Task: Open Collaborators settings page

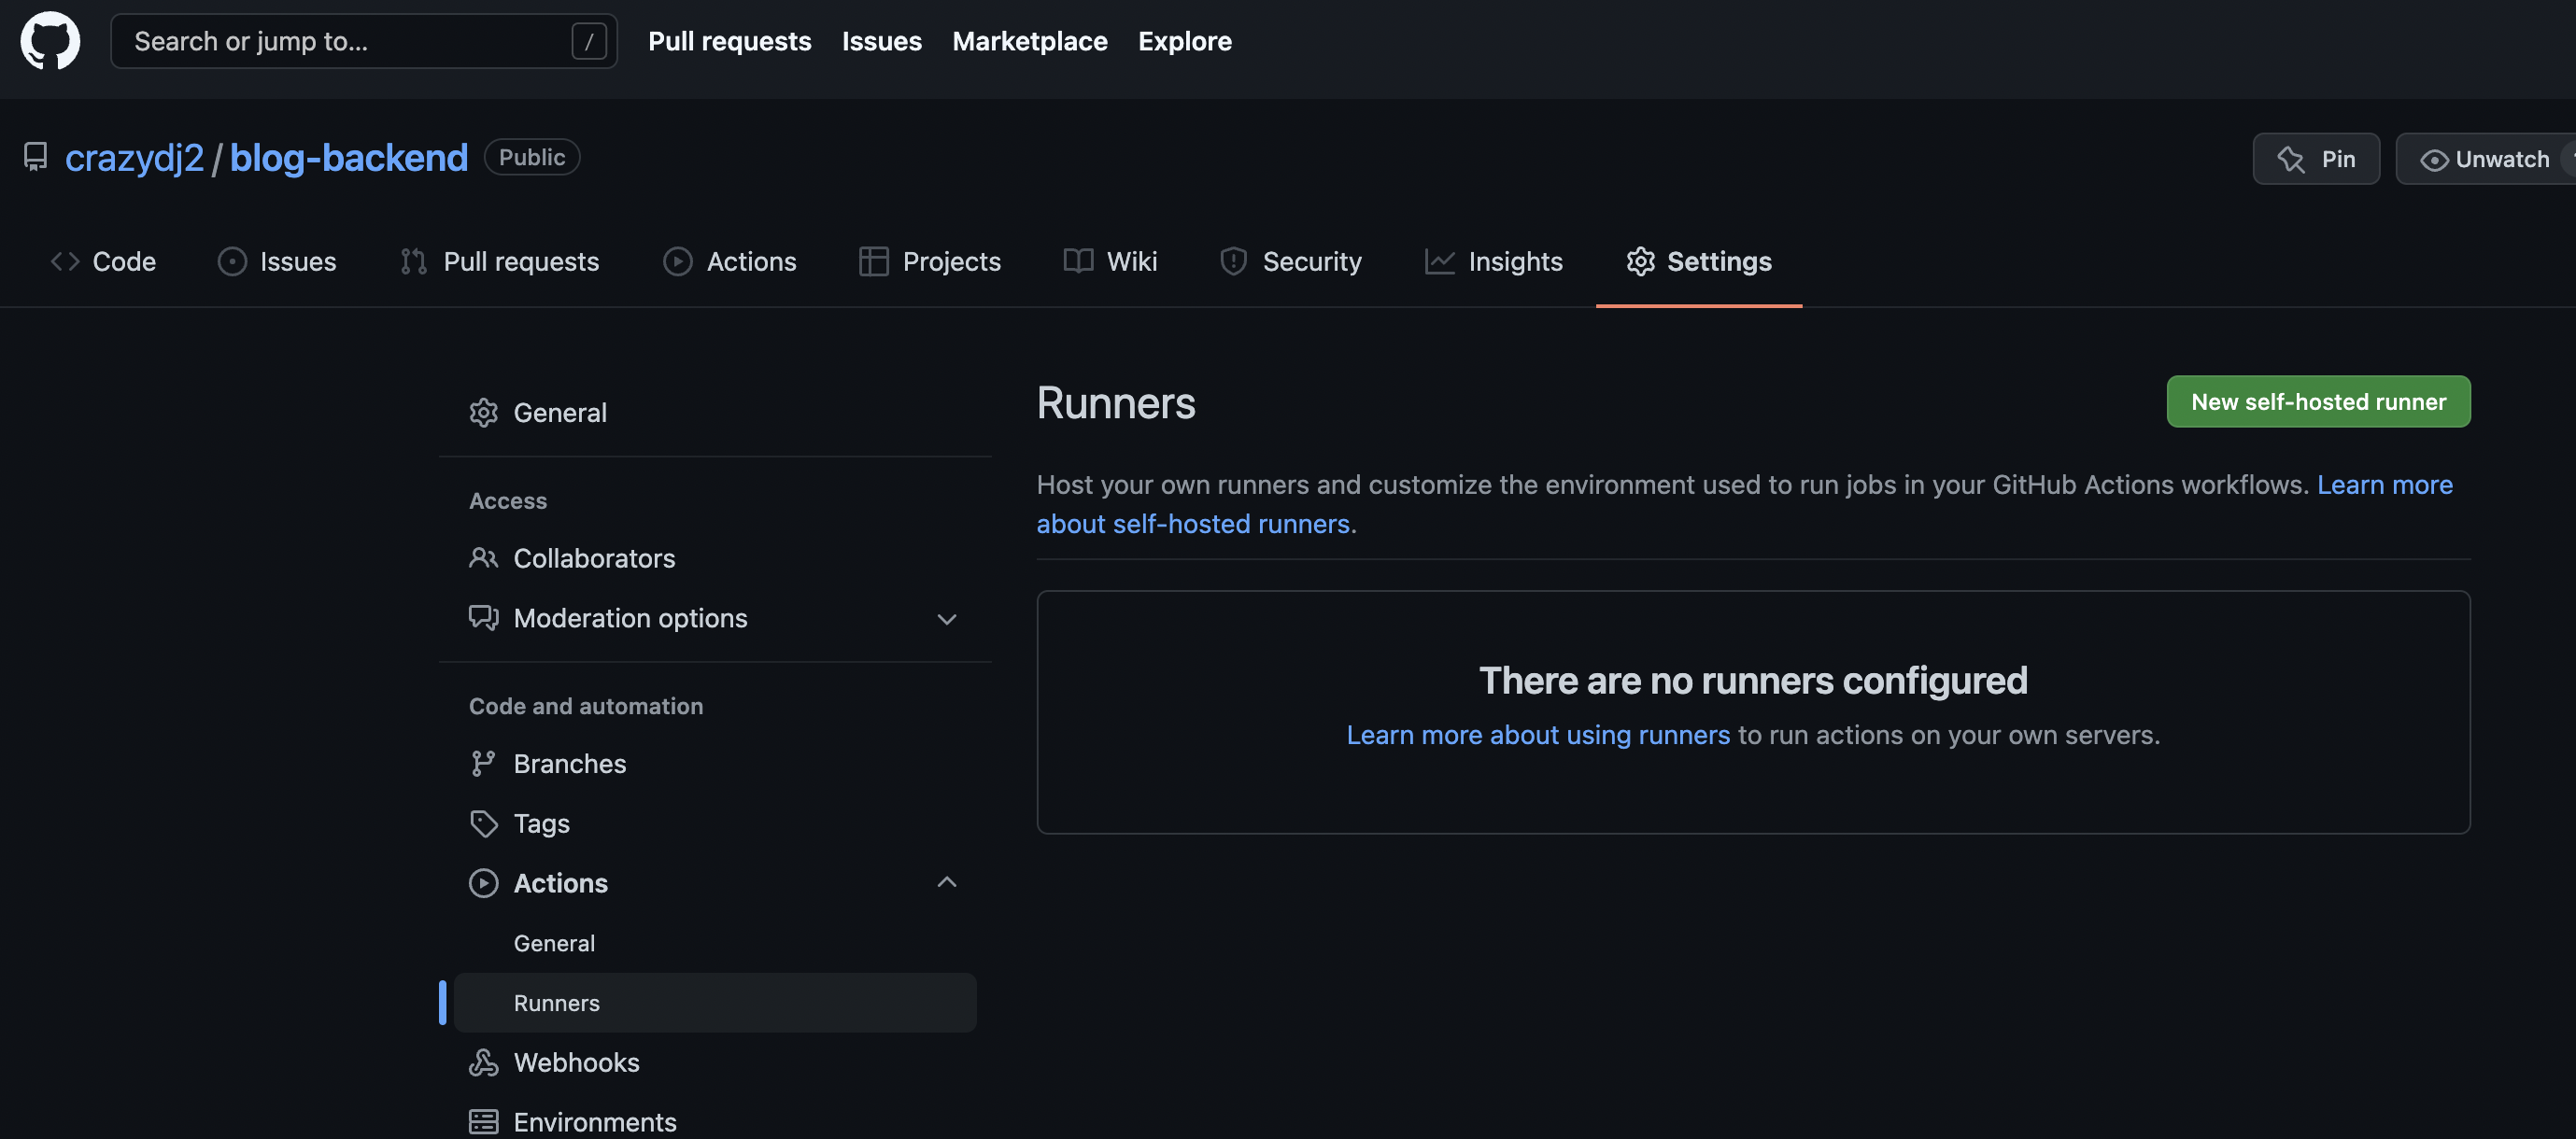Action: pyautogui.click(x=714, y=558)
